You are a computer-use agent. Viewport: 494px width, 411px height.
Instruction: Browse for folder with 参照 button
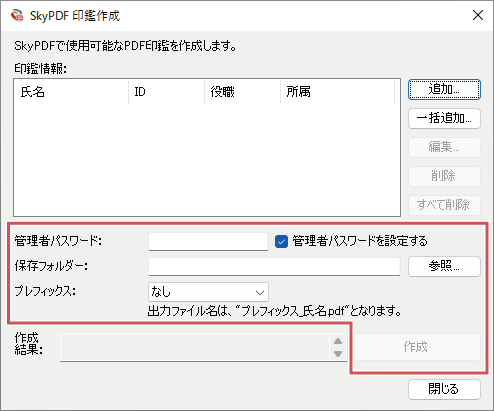pos(444,266)
